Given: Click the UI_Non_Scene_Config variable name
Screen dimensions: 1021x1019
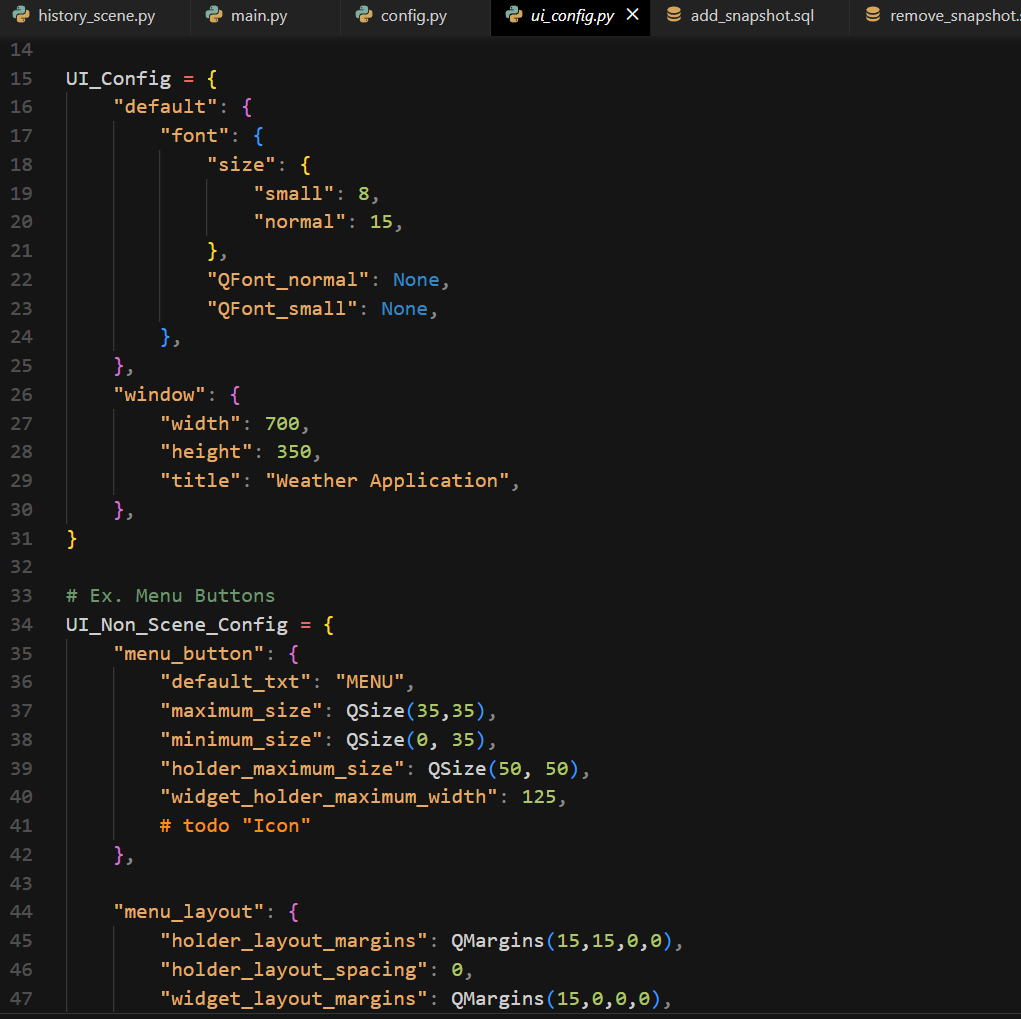Looking at the screenshot, I should click(x=175, y=625).
